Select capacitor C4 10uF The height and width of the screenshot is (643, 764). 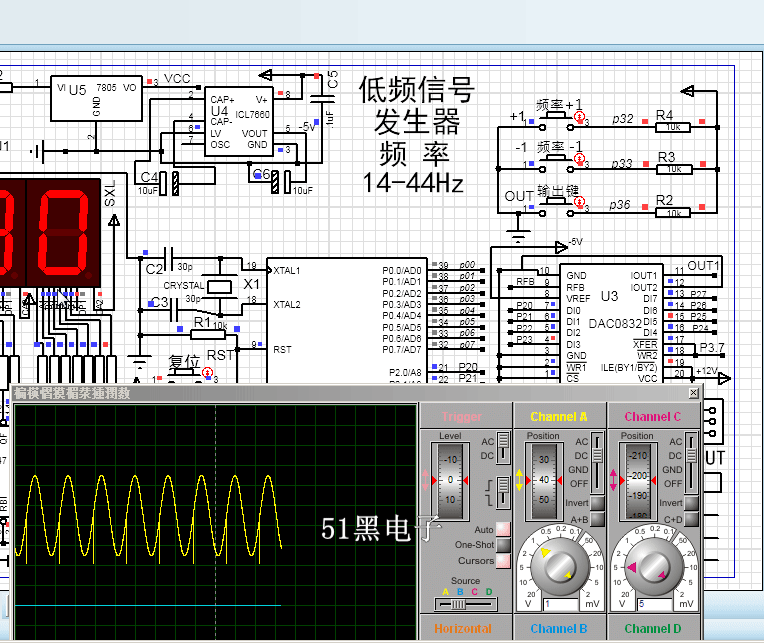(169, 183)
